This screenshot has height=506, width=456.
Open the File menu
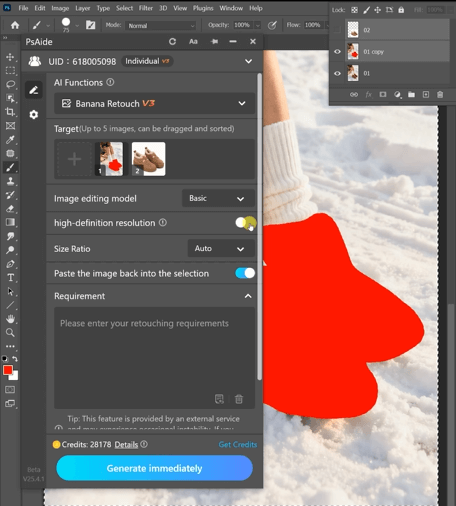tap(23, 8)
